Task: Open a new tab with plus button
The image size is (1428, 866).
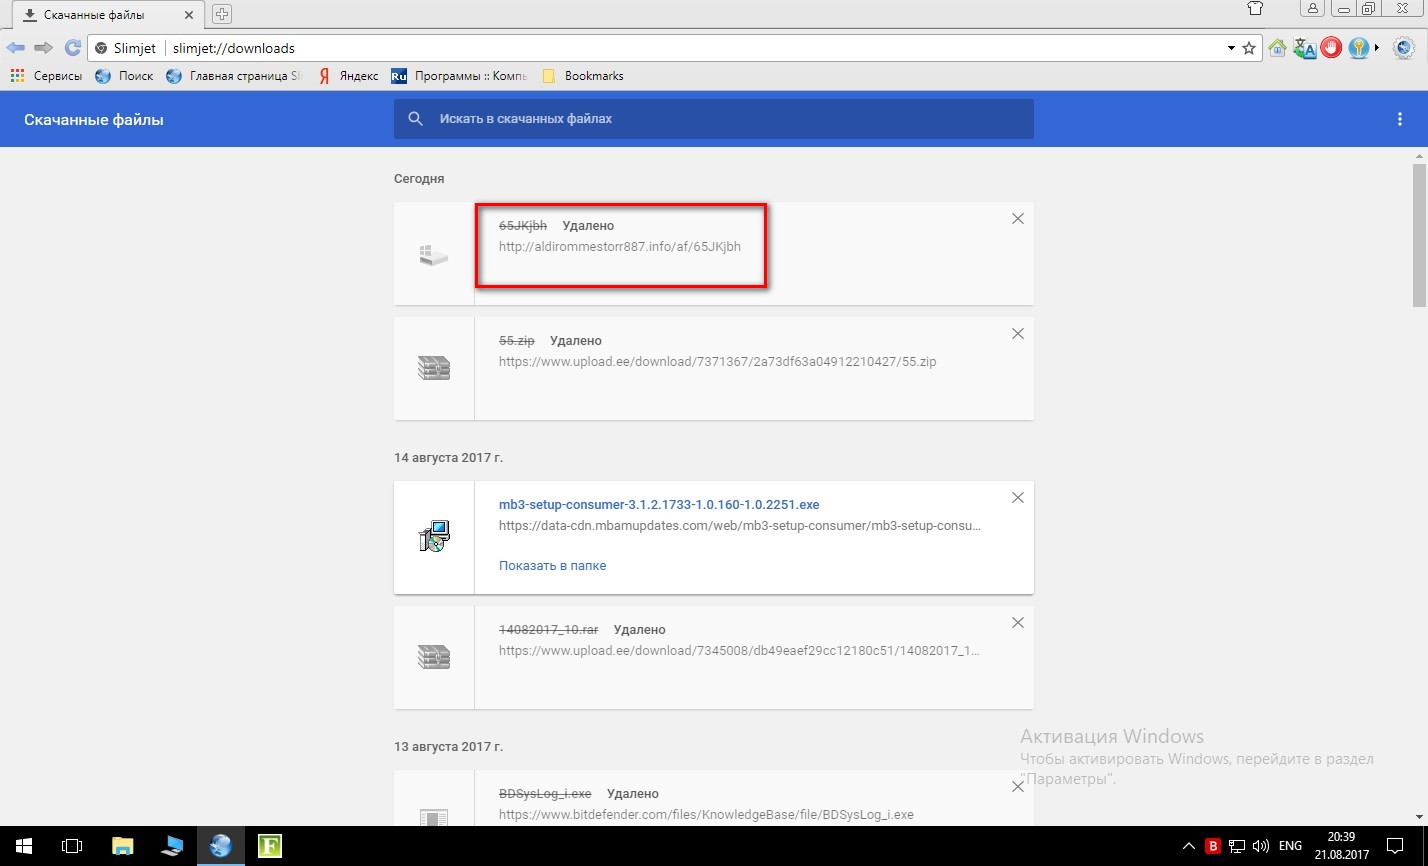Action: pos(222,14)
